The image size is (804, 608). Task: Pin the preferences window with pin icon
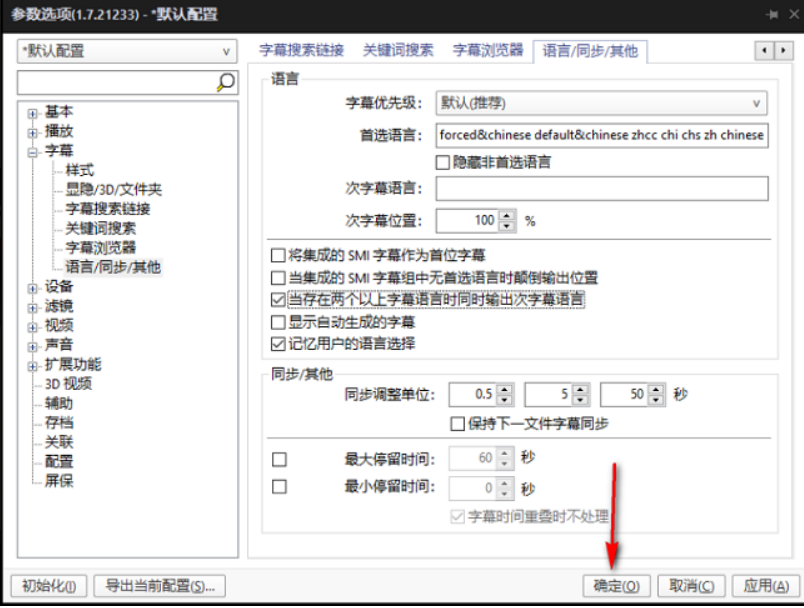coord(772,14)
